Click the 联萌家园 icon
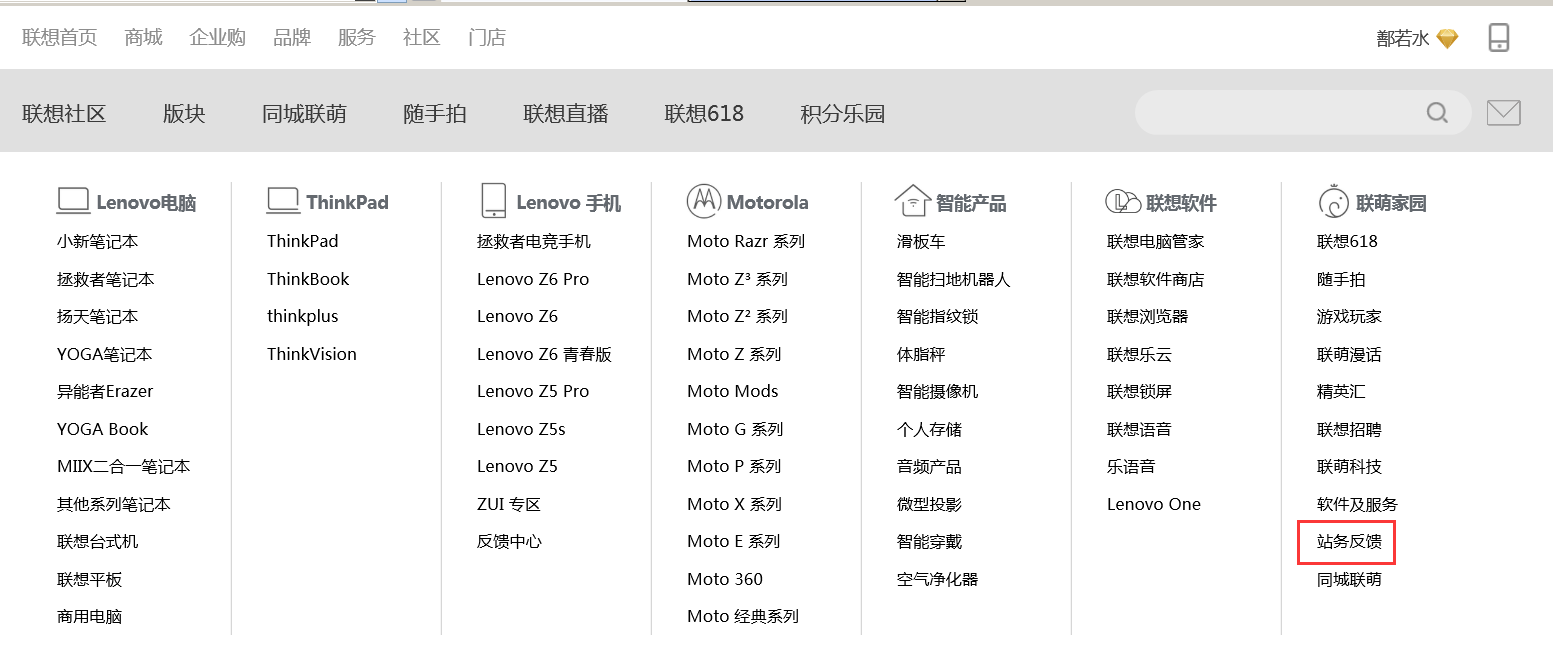 (x=1333, y=202)
